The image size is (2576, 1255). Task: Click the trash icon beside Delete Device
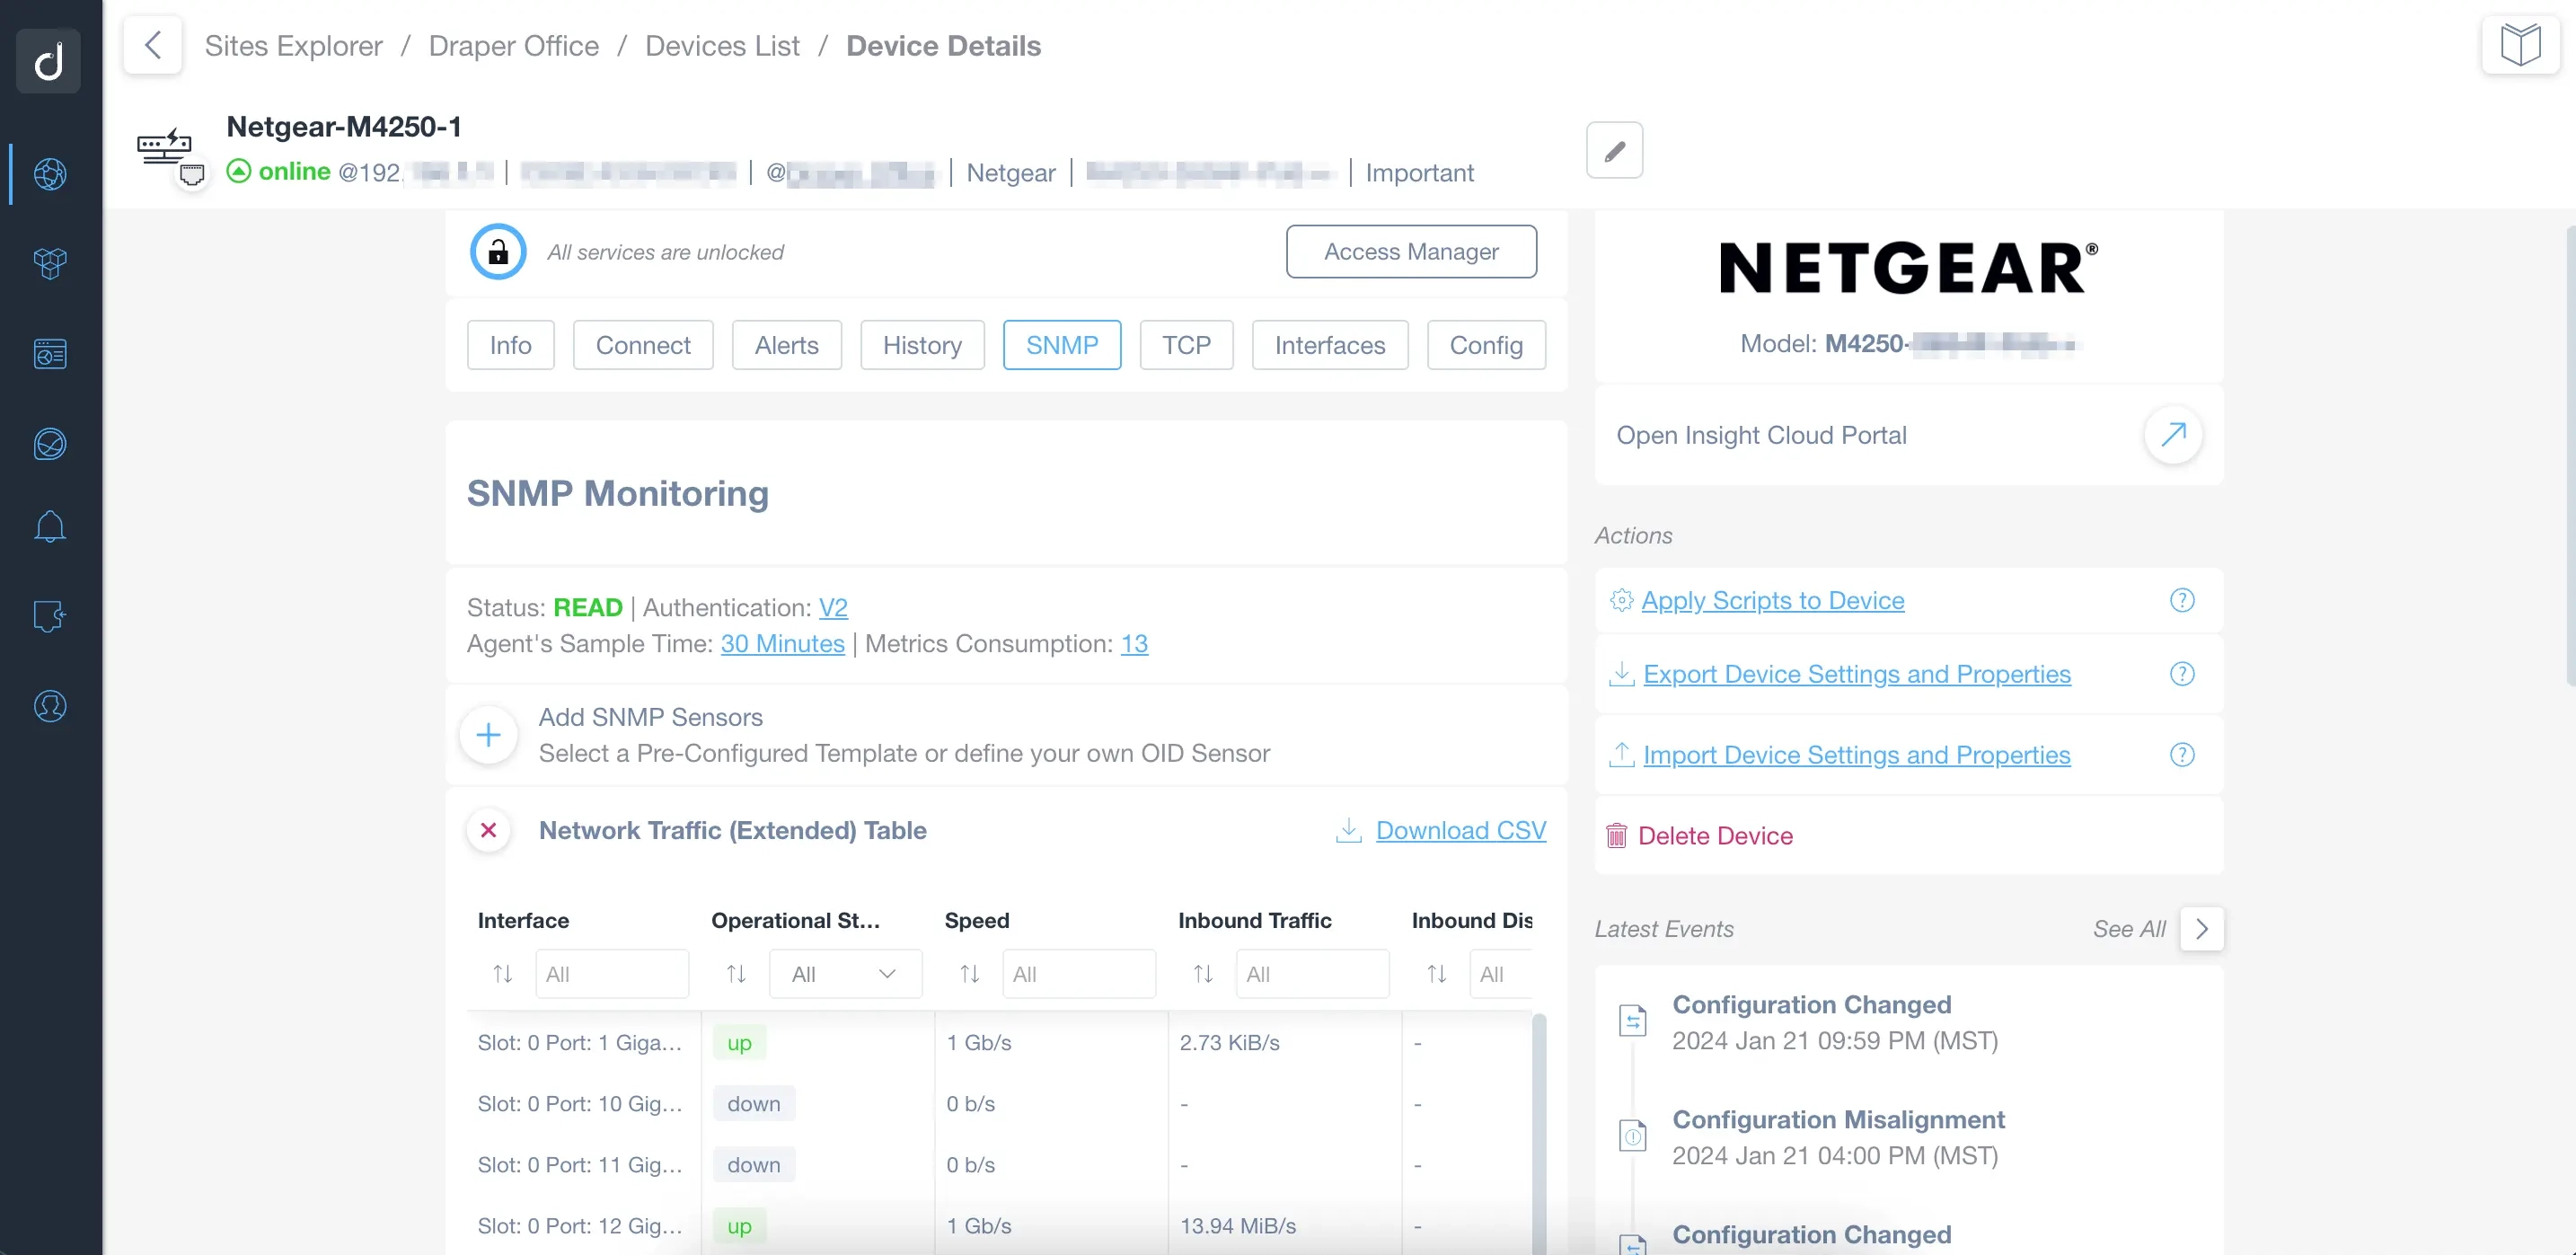1616,836
